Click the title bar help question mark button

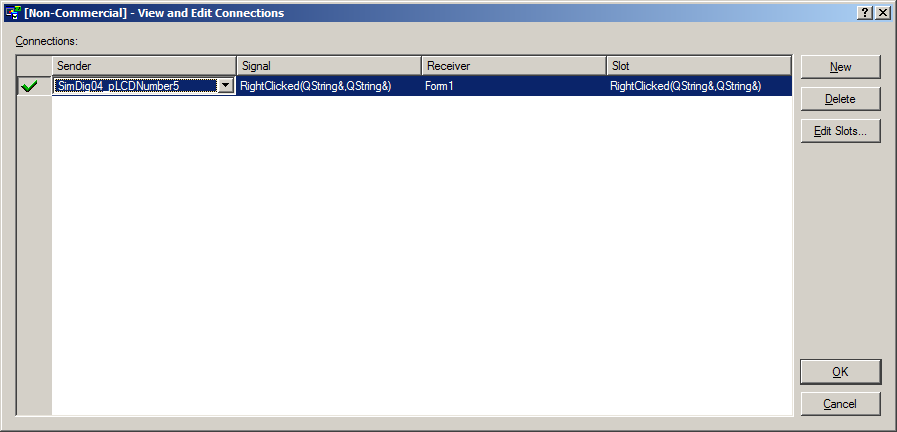pyautogui.click(x=866, y=13)
